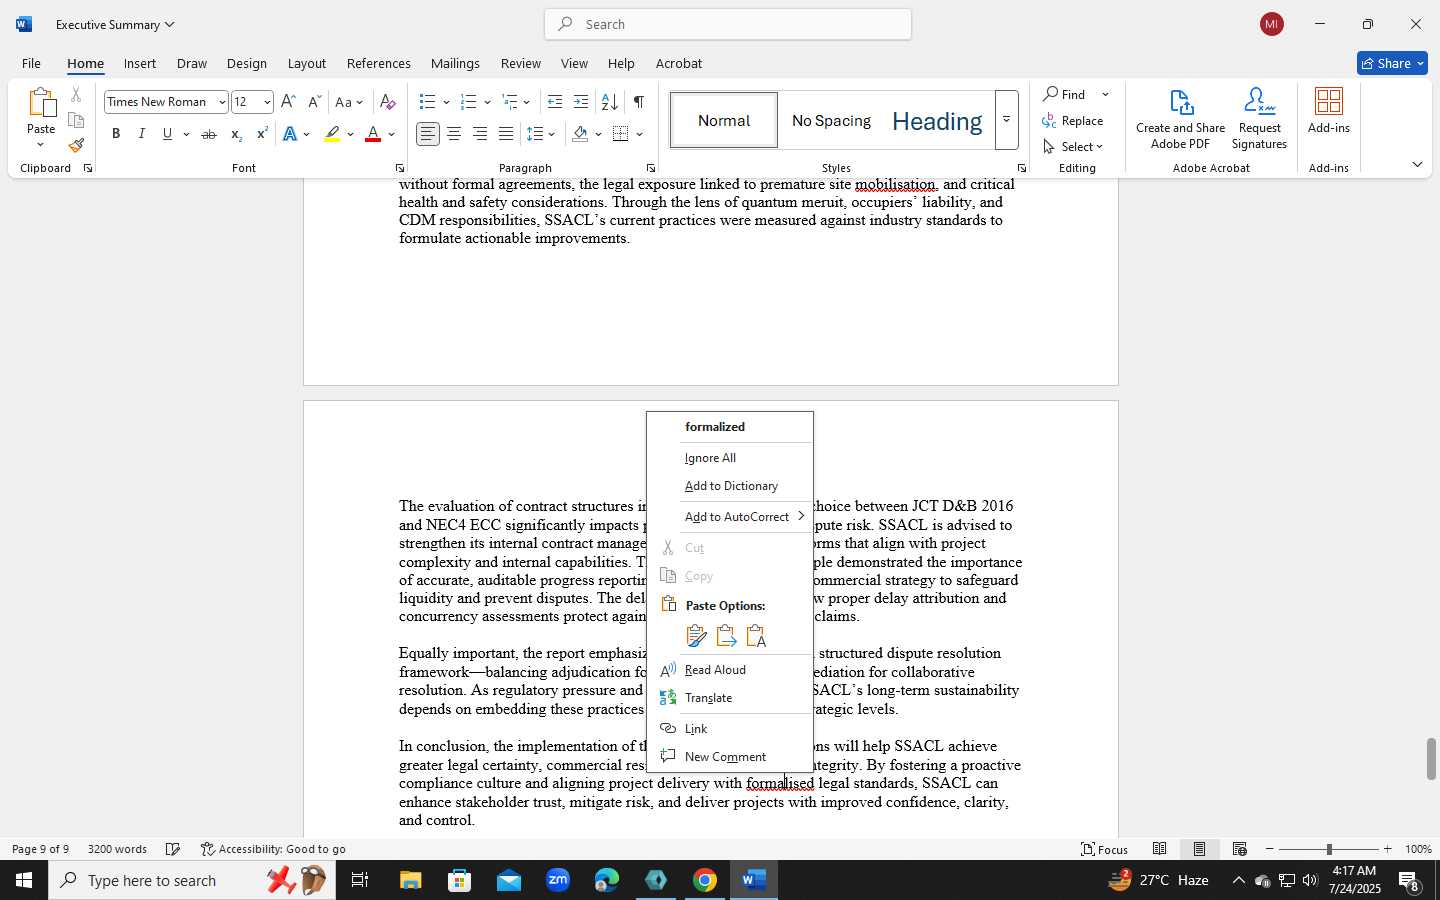Click Read Aloud in context menu
1440x900 pixels.
[x=730, y=670]
